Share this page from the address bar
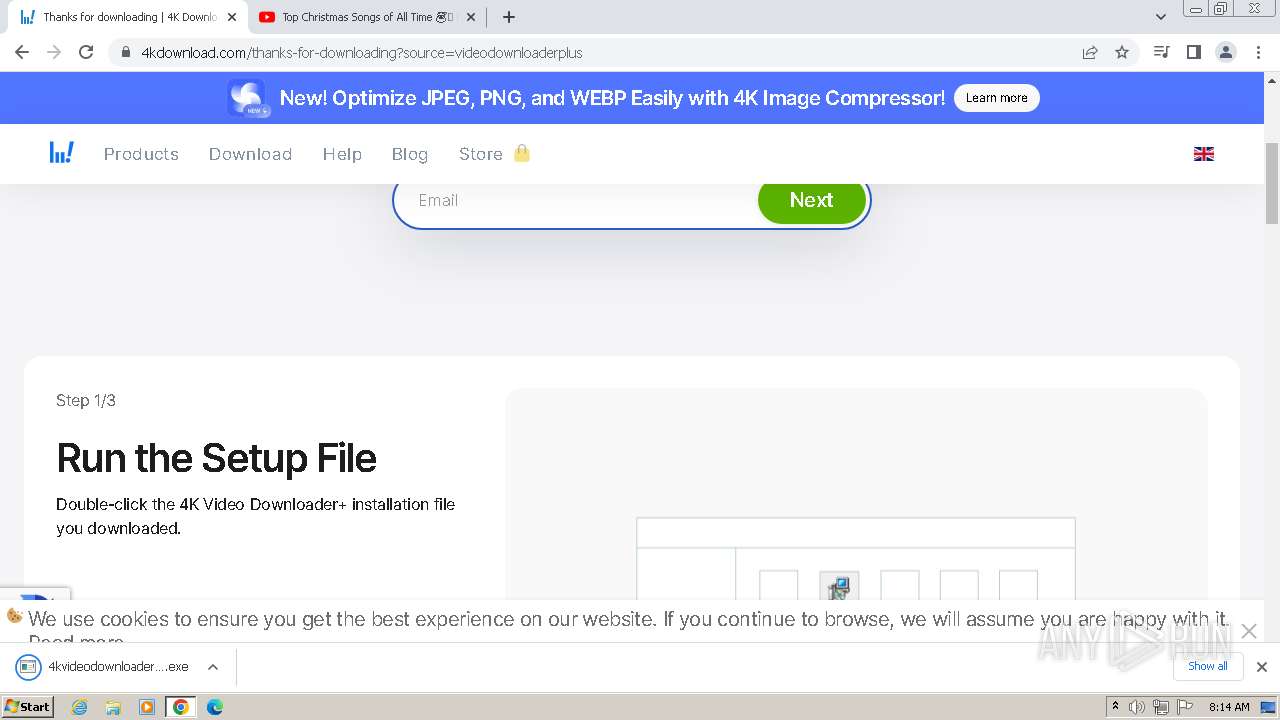 pos(1090,52)
